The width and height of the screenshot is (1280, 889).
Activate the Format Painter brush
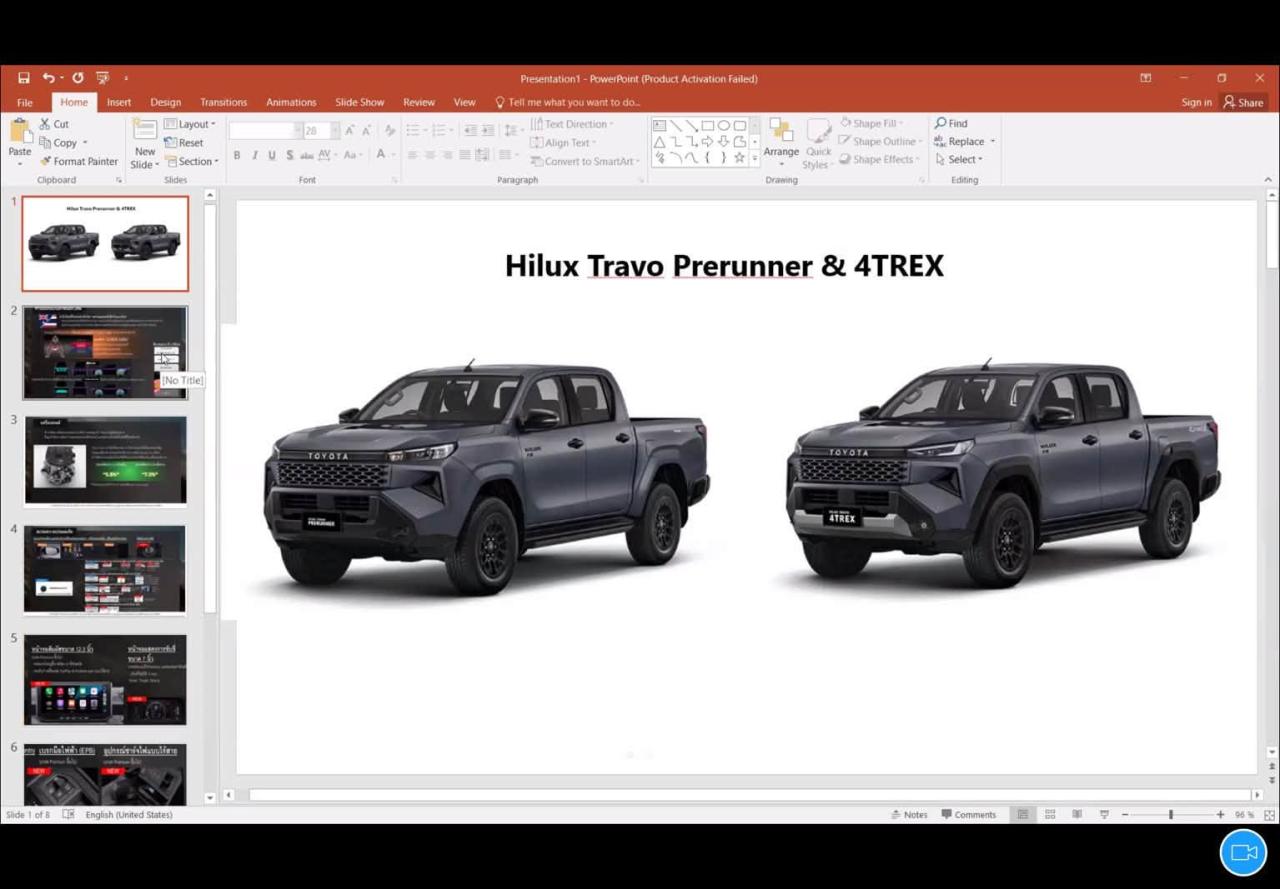pos(79,161)
